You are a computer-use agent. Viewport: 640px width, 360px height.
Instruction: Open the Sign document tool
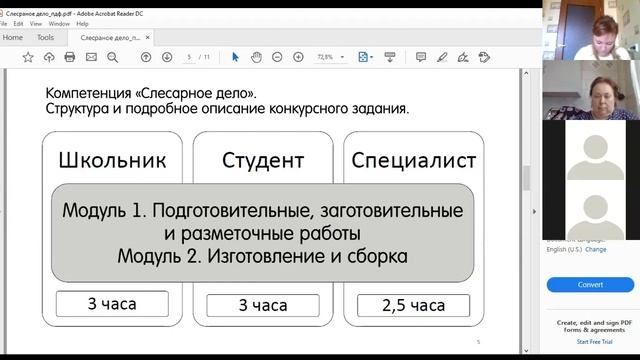tap(463, 57)
